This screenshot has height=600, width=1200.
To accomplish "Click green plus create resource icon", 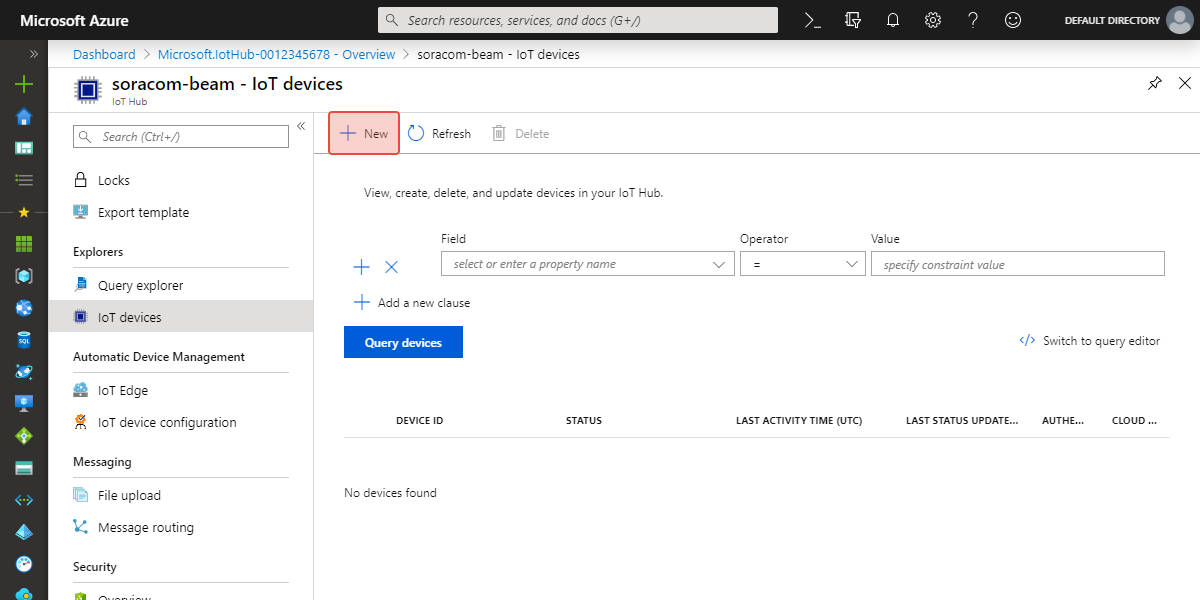I will 24,85.
